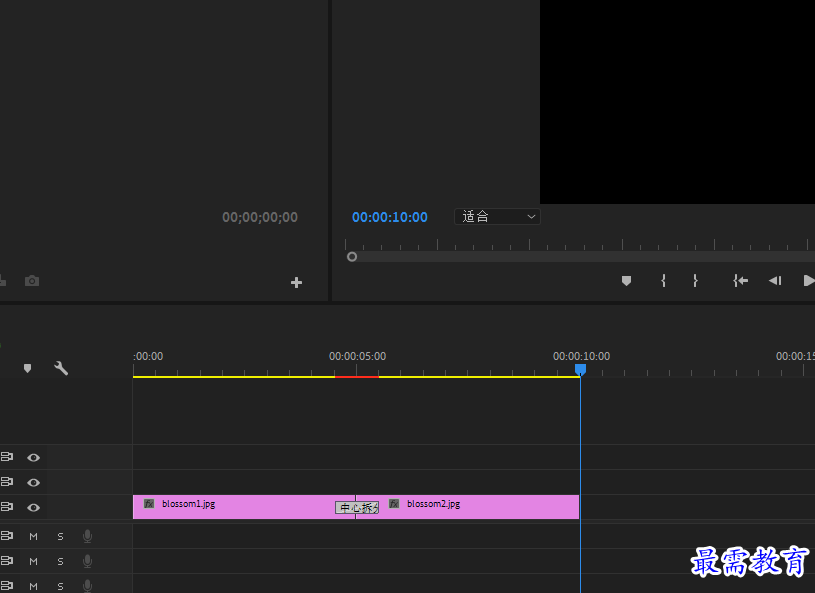Select the 中心拆分 transition between clips
Image resolution: width=815 pixels, height=593 pixels.
coord(357,508)
